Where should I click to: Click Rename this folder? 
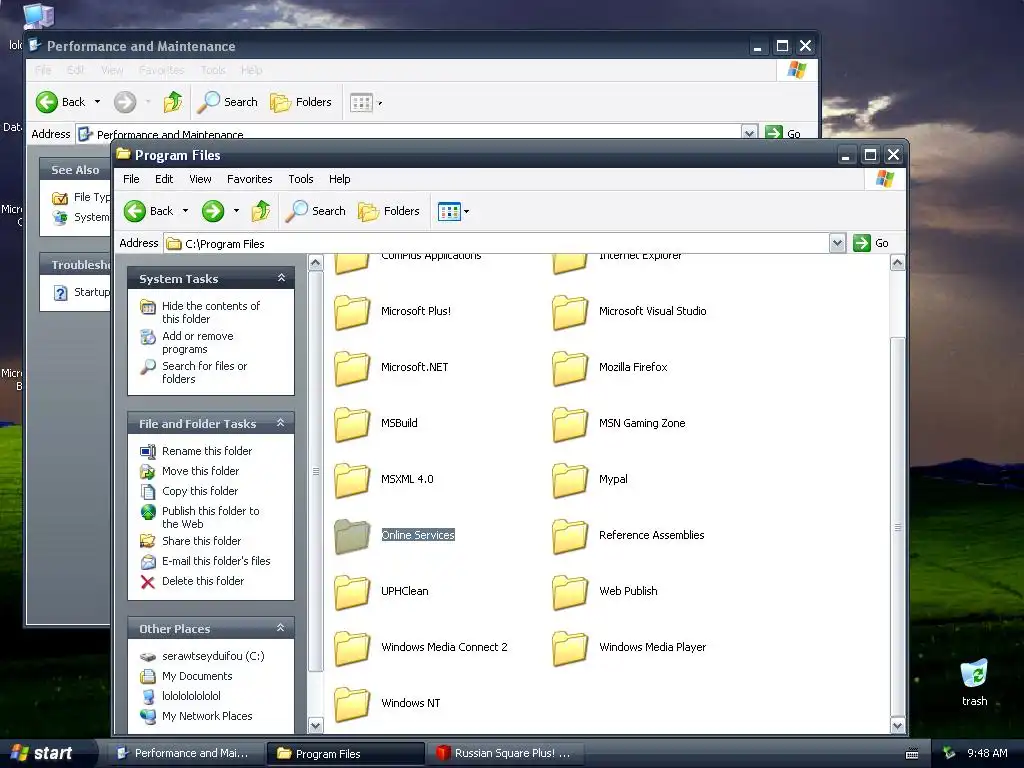(207, 451)
